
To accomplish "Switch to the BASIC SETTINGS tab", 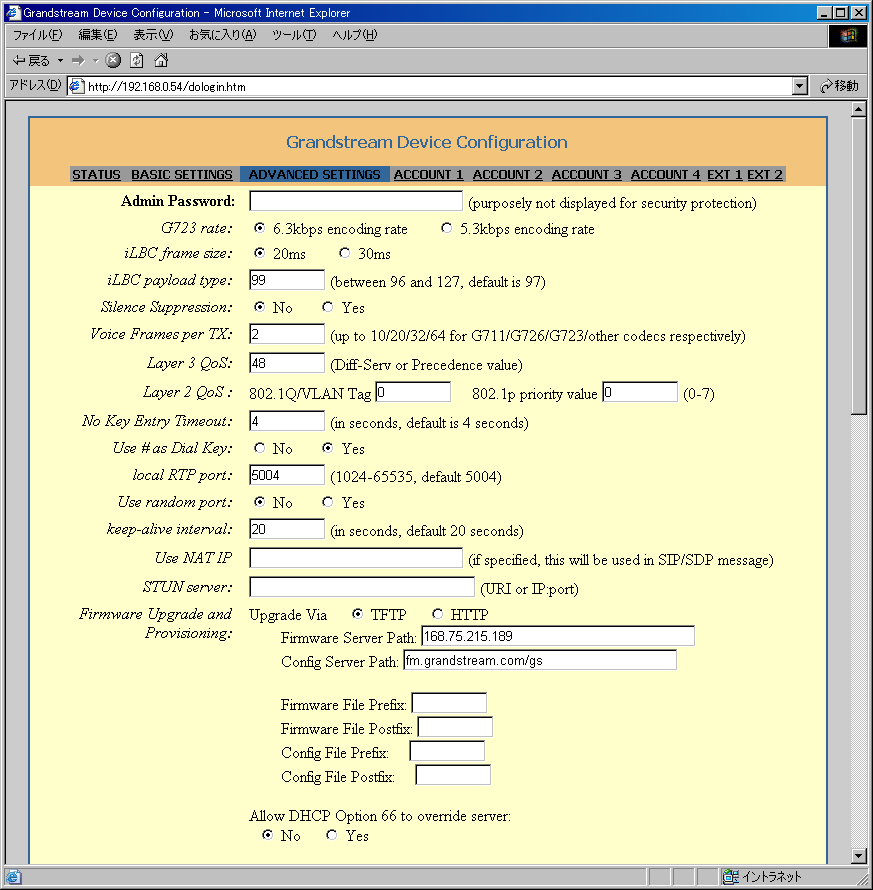I will 181,175.
